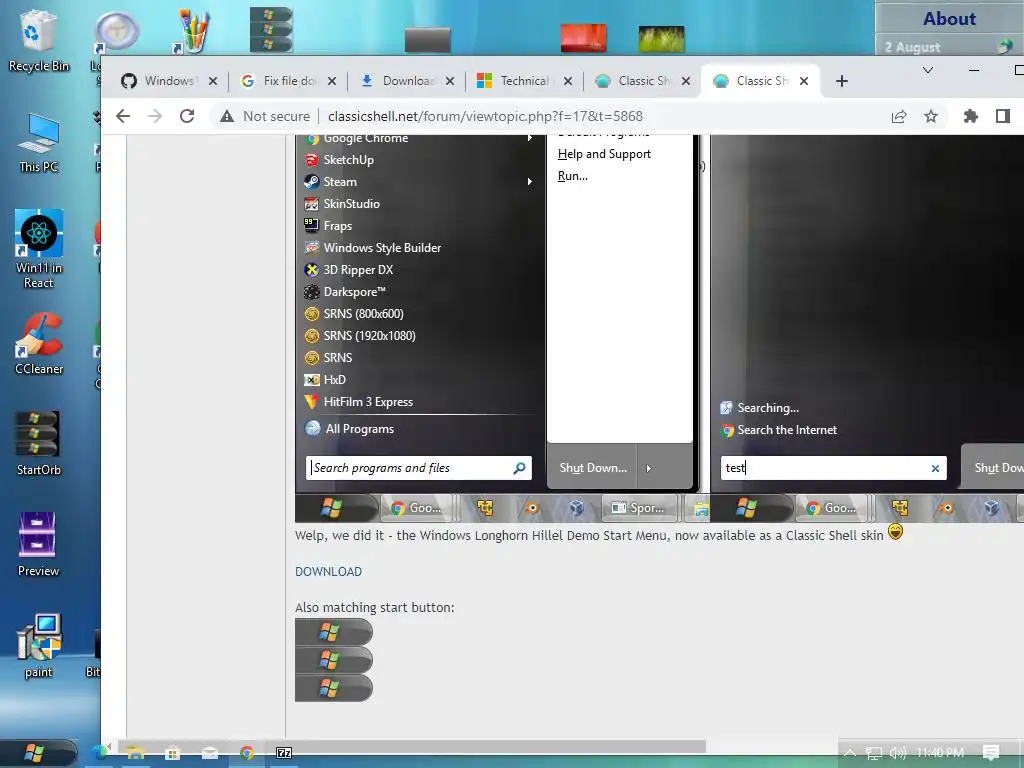Click Windows Style Builder entry
This screenshot has width=1024, height=768.
coord(382,248)
